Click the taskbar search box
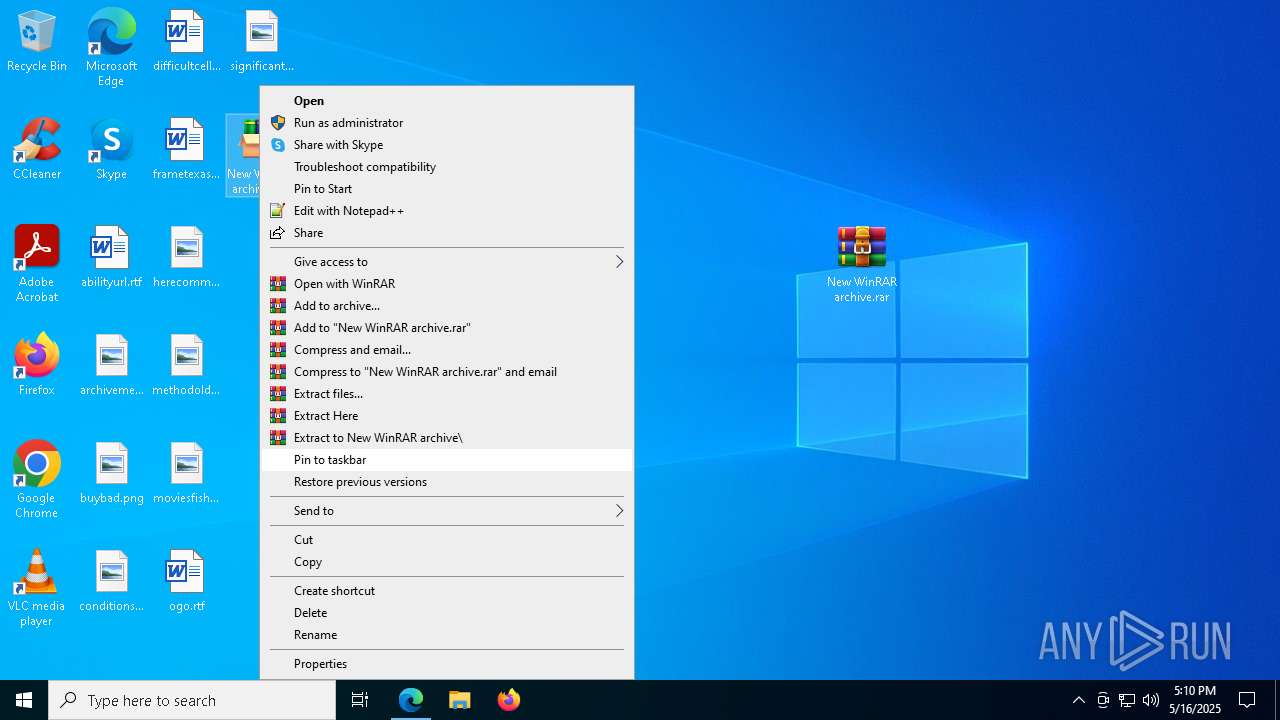1280x720 pixels. (192, 700)
